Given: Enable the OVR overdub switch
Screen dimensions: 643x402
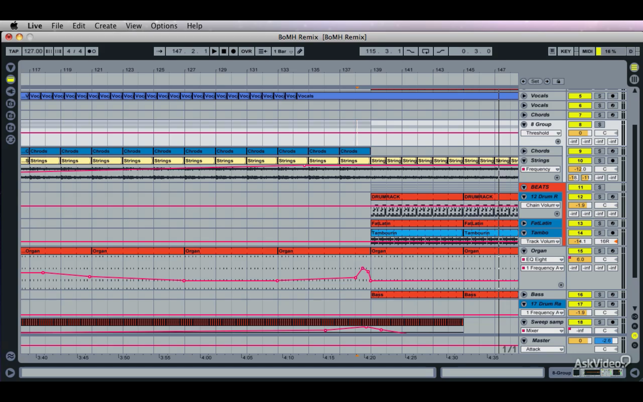Looking at the screenshot, I should (x=246, y=51).
